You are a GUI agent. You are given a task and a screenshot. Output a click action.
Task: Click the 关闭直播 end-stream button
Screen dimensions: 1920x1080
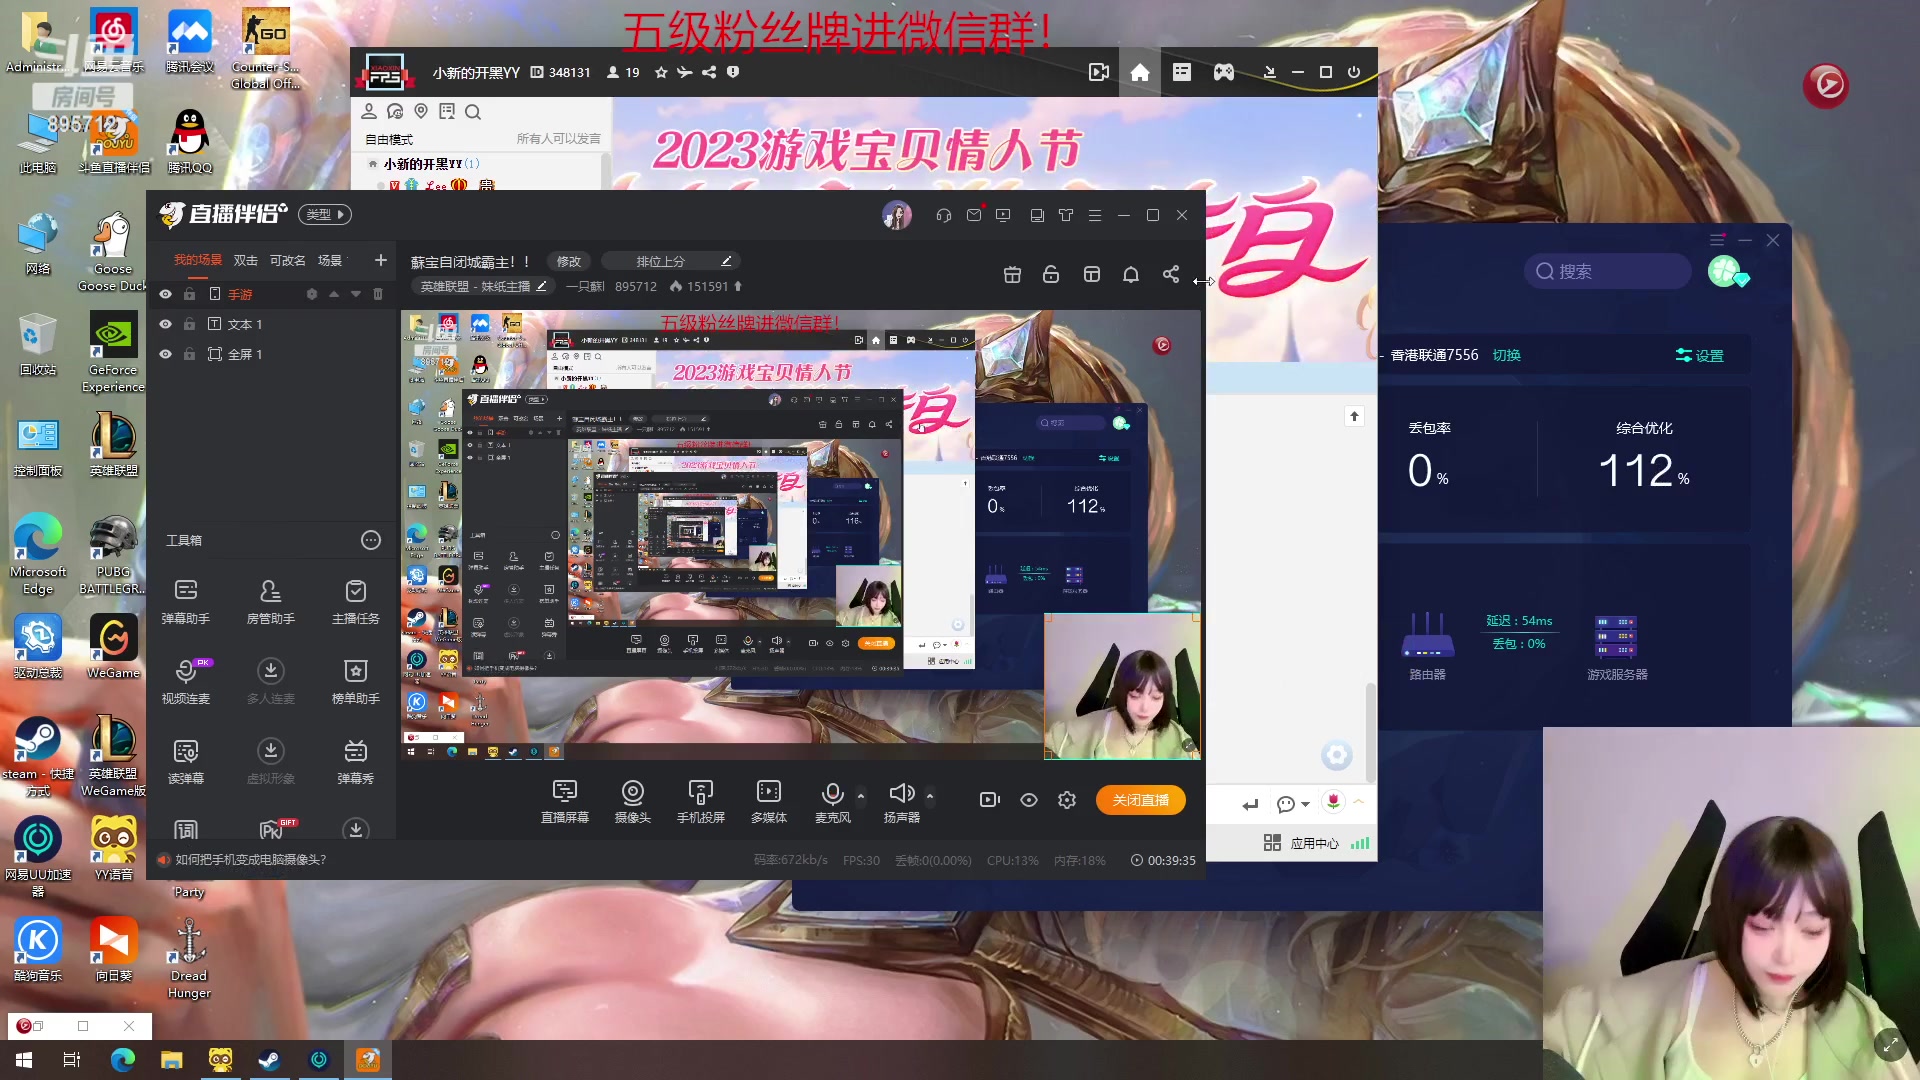click(1140, 800)
